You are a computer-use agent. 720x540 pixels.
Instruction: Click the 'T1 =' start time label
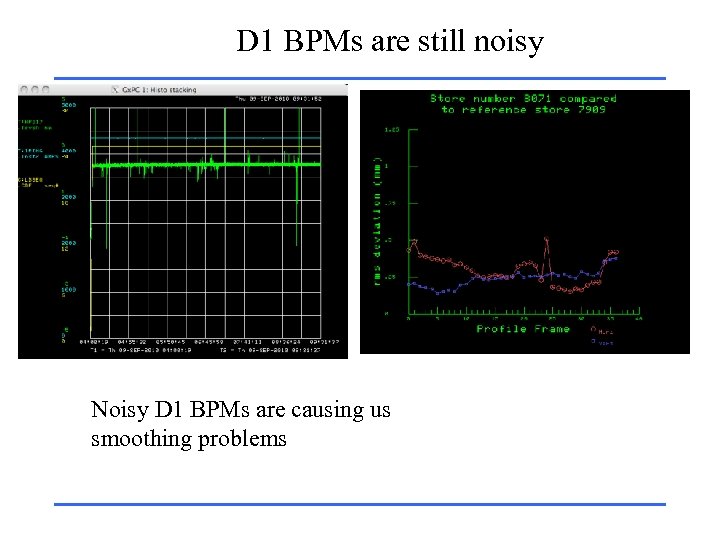141,350
